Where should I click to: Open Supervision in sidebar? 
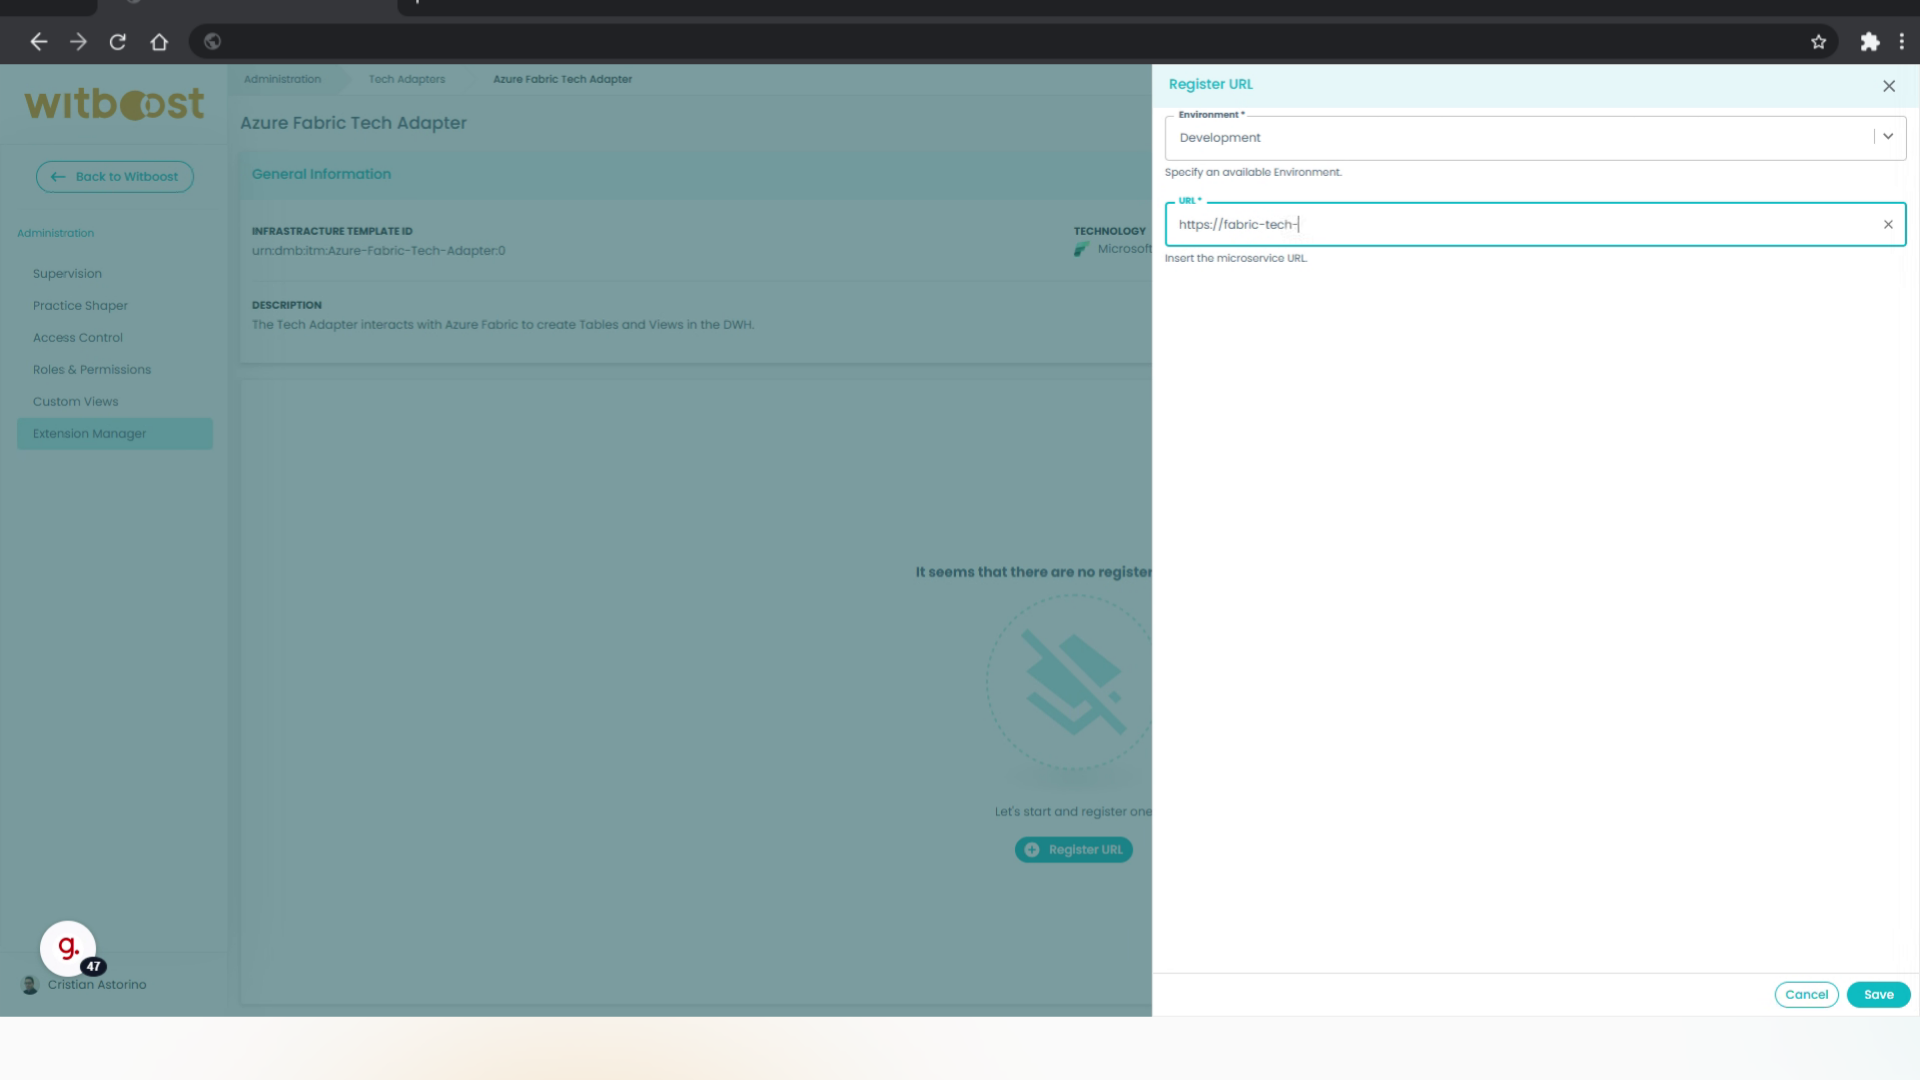pyautogui.click(x=67, y=274)
